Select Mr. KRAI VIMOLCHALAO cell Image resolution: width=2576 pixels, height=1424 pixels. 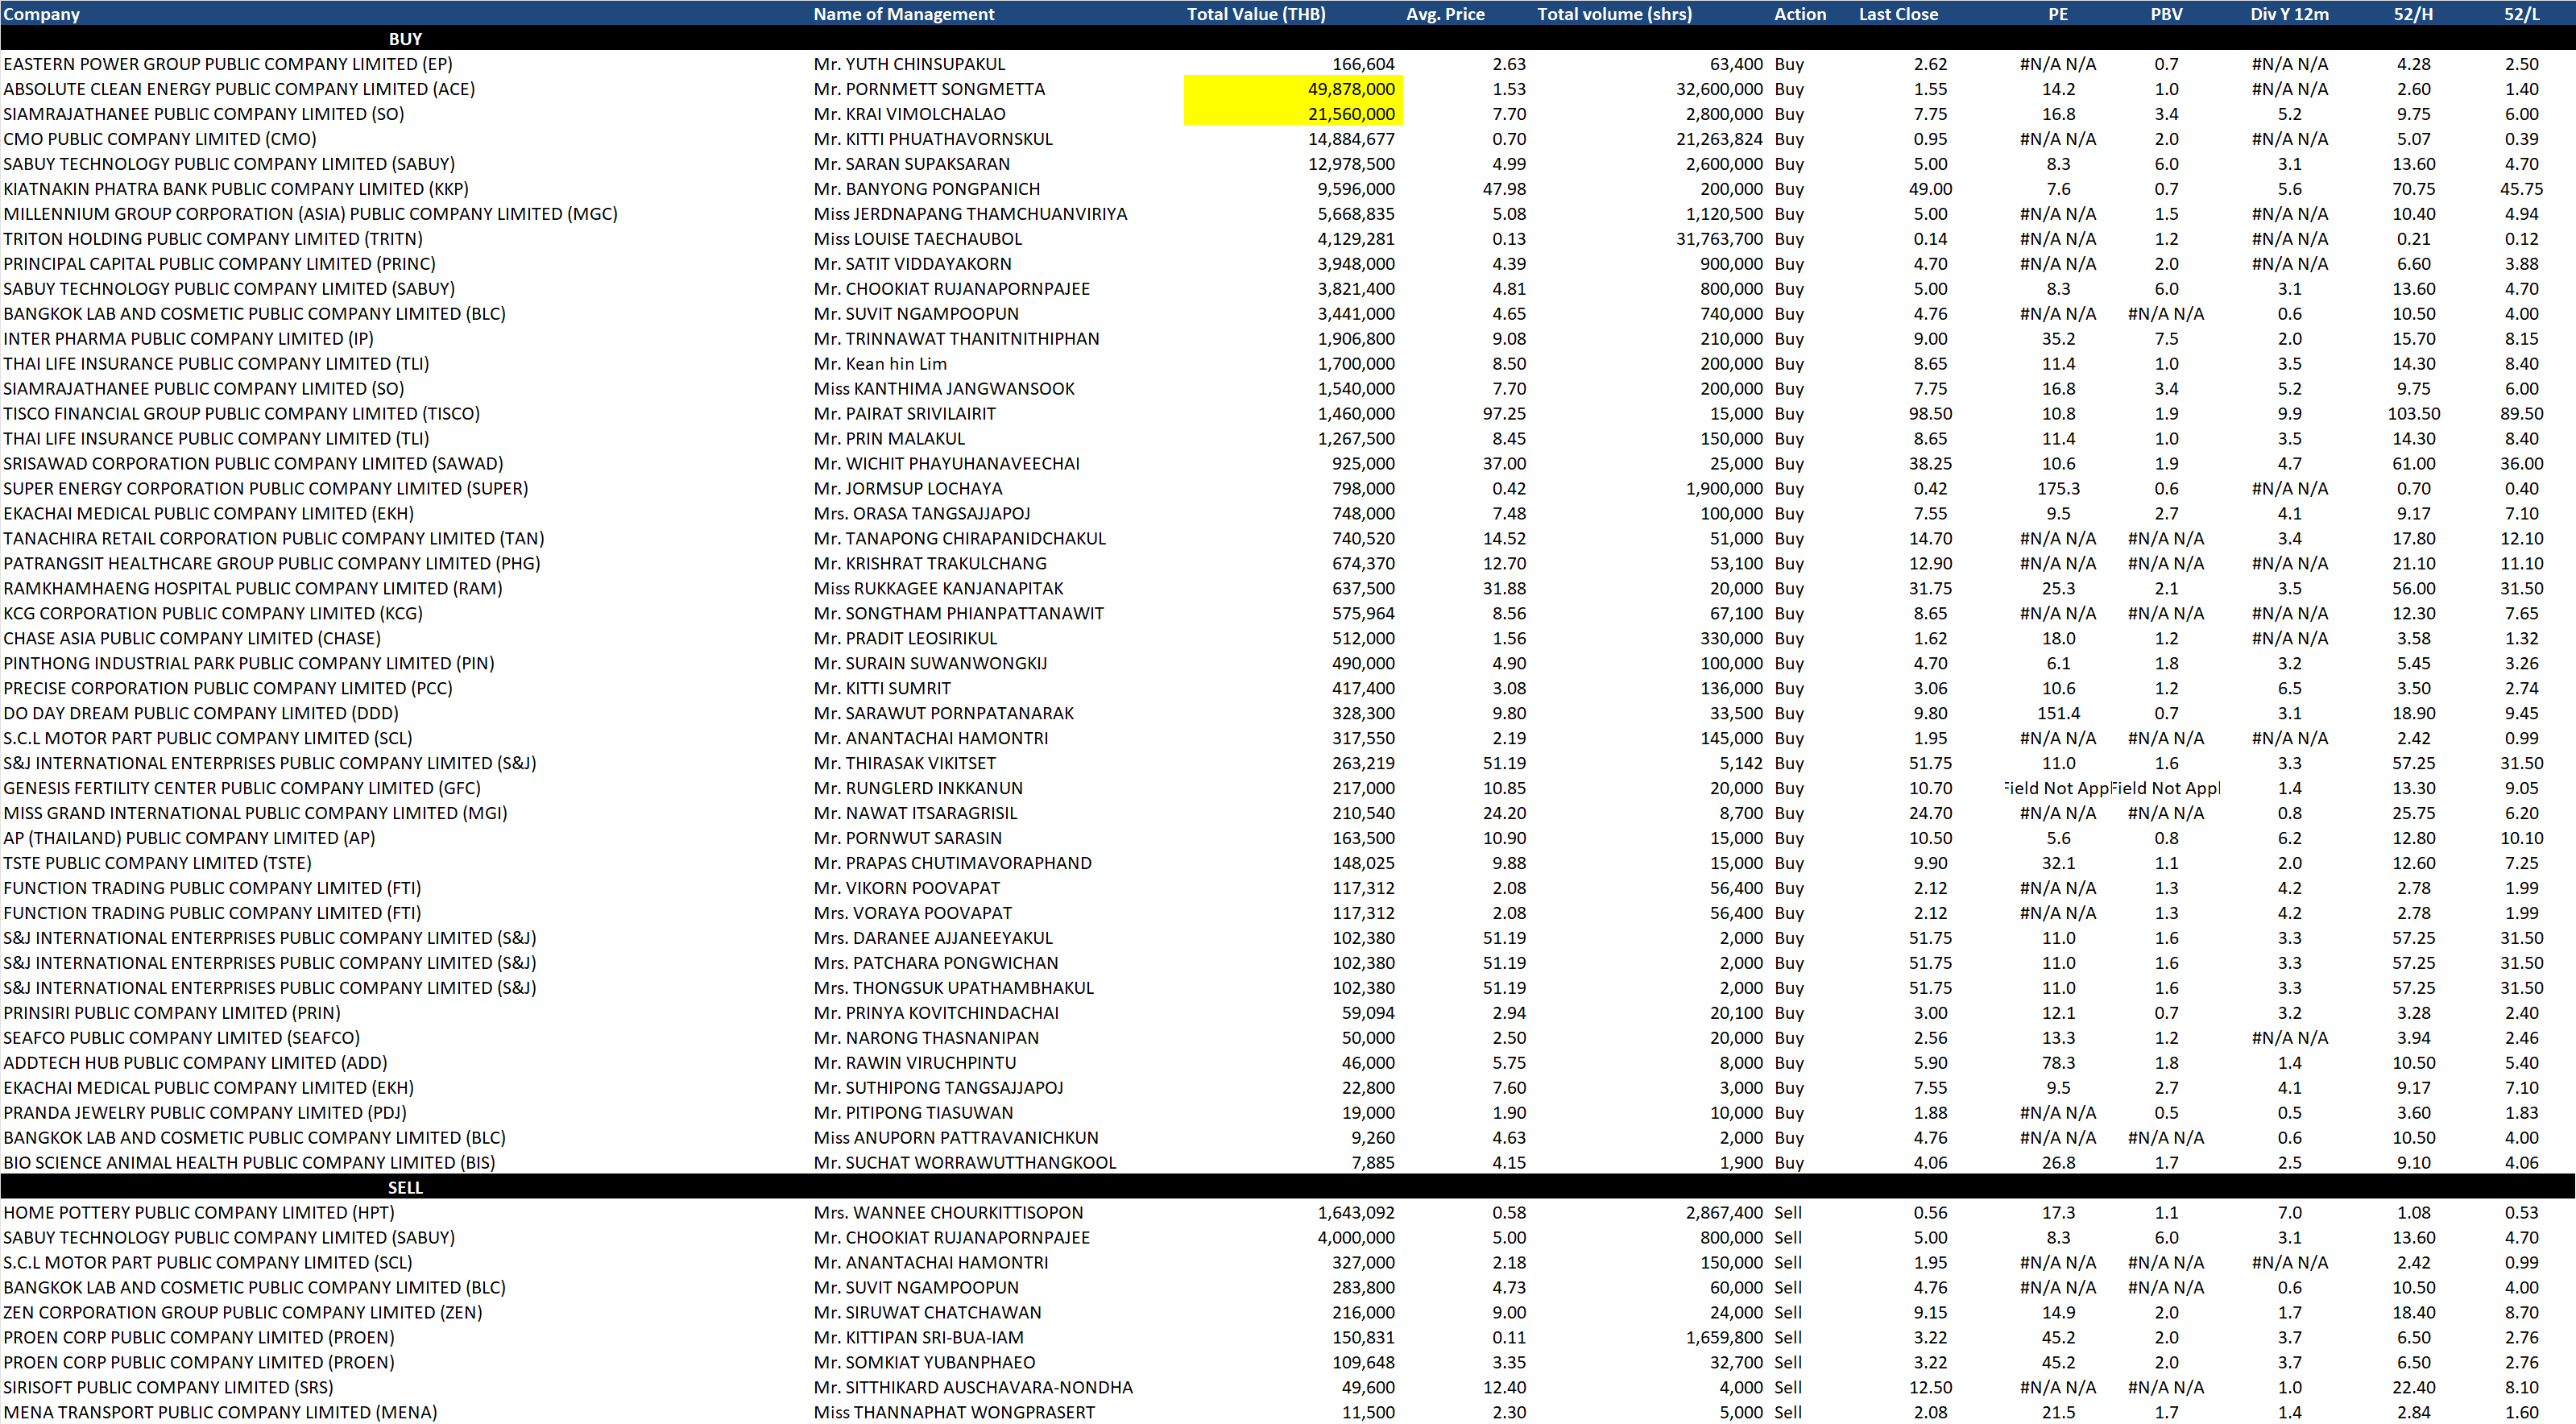[909, 114]
